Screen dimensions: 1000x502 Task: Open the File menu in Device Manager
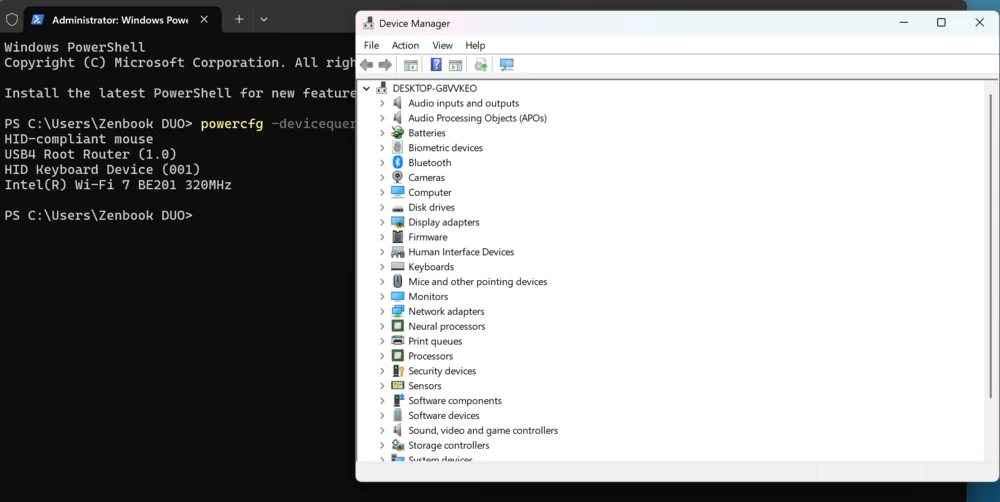(x=371, y=45)
